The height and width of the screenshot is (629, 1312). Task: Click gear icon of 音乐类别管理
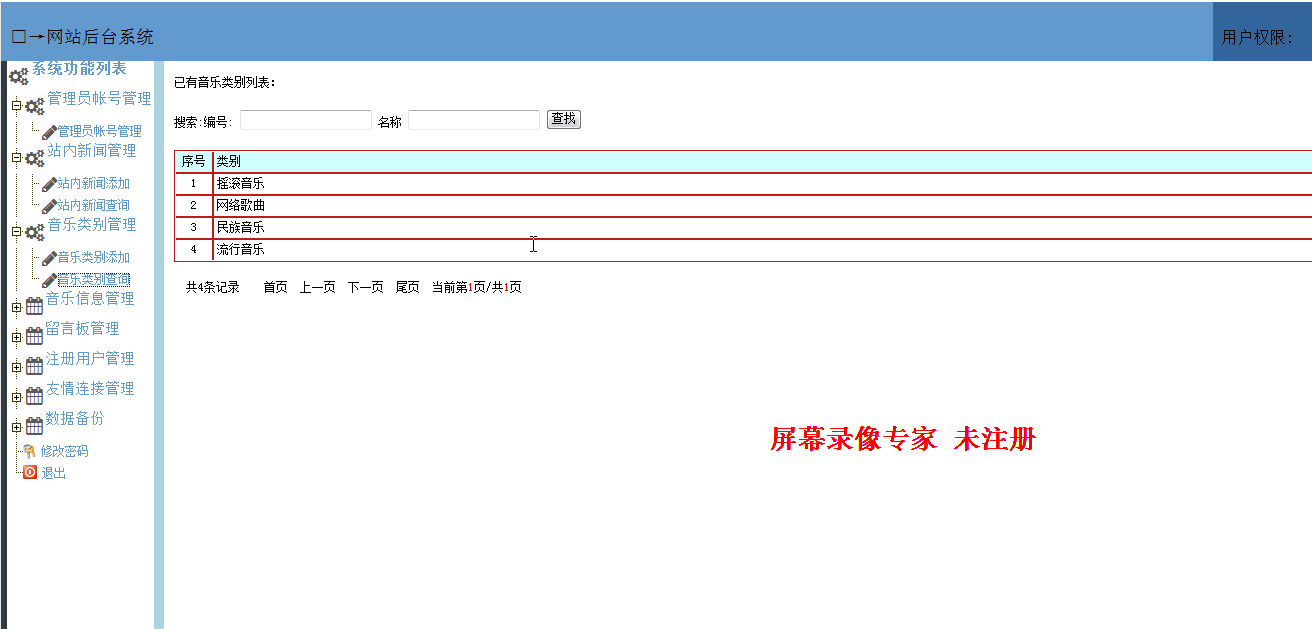tap(35, 231)
